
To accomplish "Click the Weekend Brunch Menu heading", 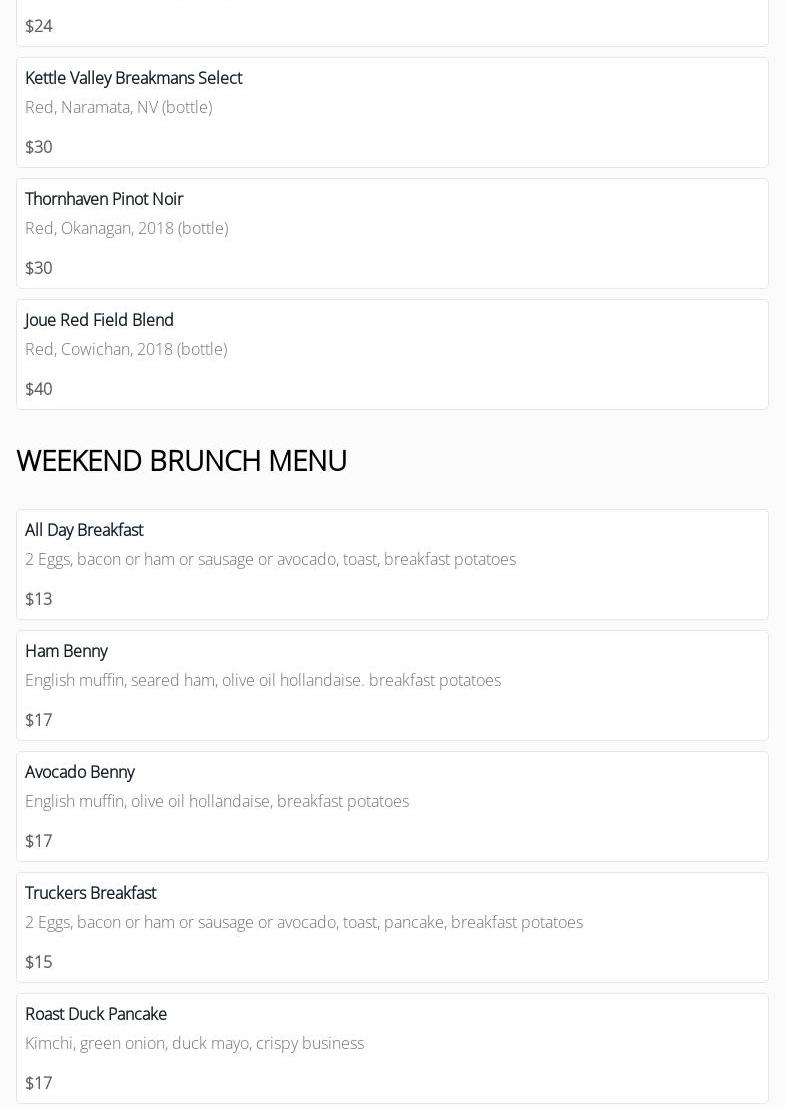I will tap(182, 460).
